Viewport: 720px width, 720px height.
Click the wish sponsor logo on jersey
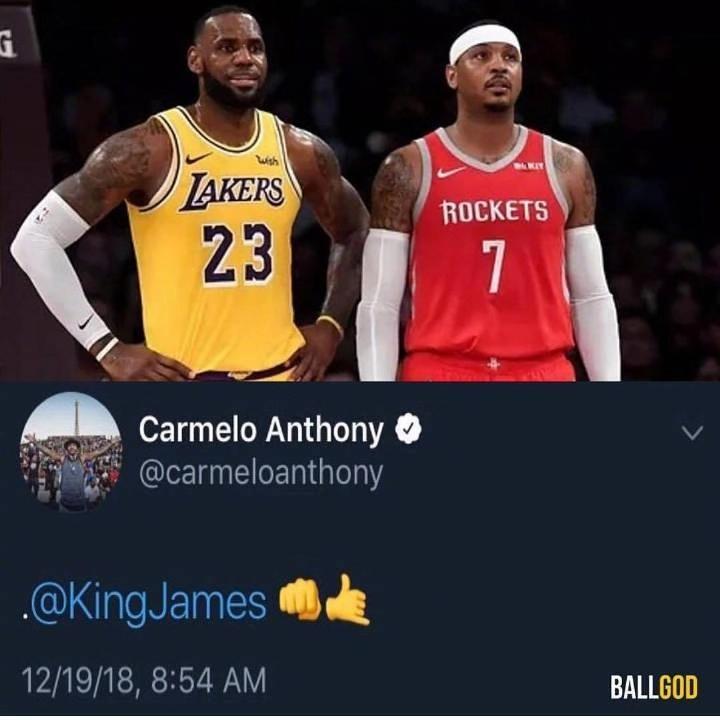coord(267,160)
